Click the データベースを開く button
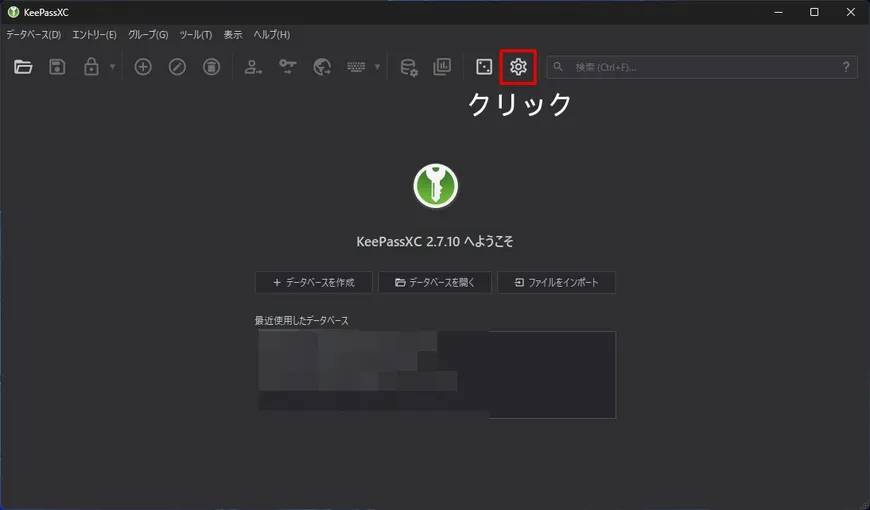Image resolution: width=870 pixels, height=510 pixels. (x=434, y=282)
